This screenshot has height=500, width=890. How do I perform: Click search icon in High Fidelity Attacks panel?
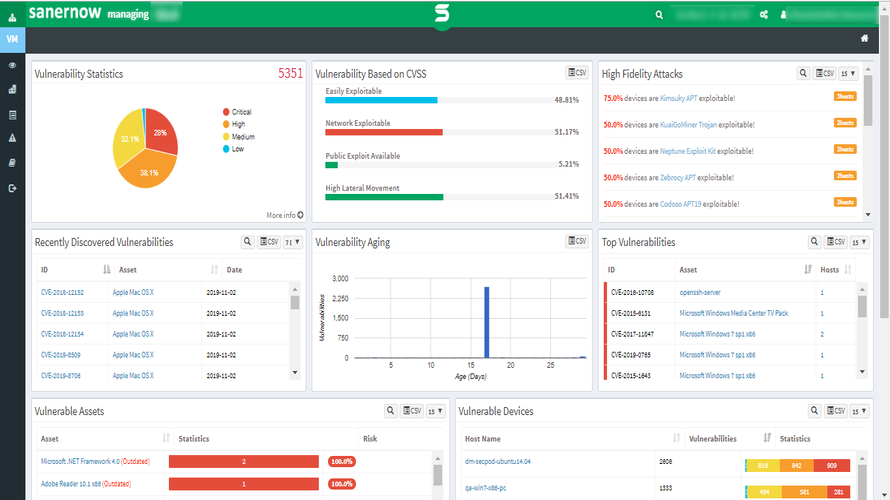tap(802, 74)
